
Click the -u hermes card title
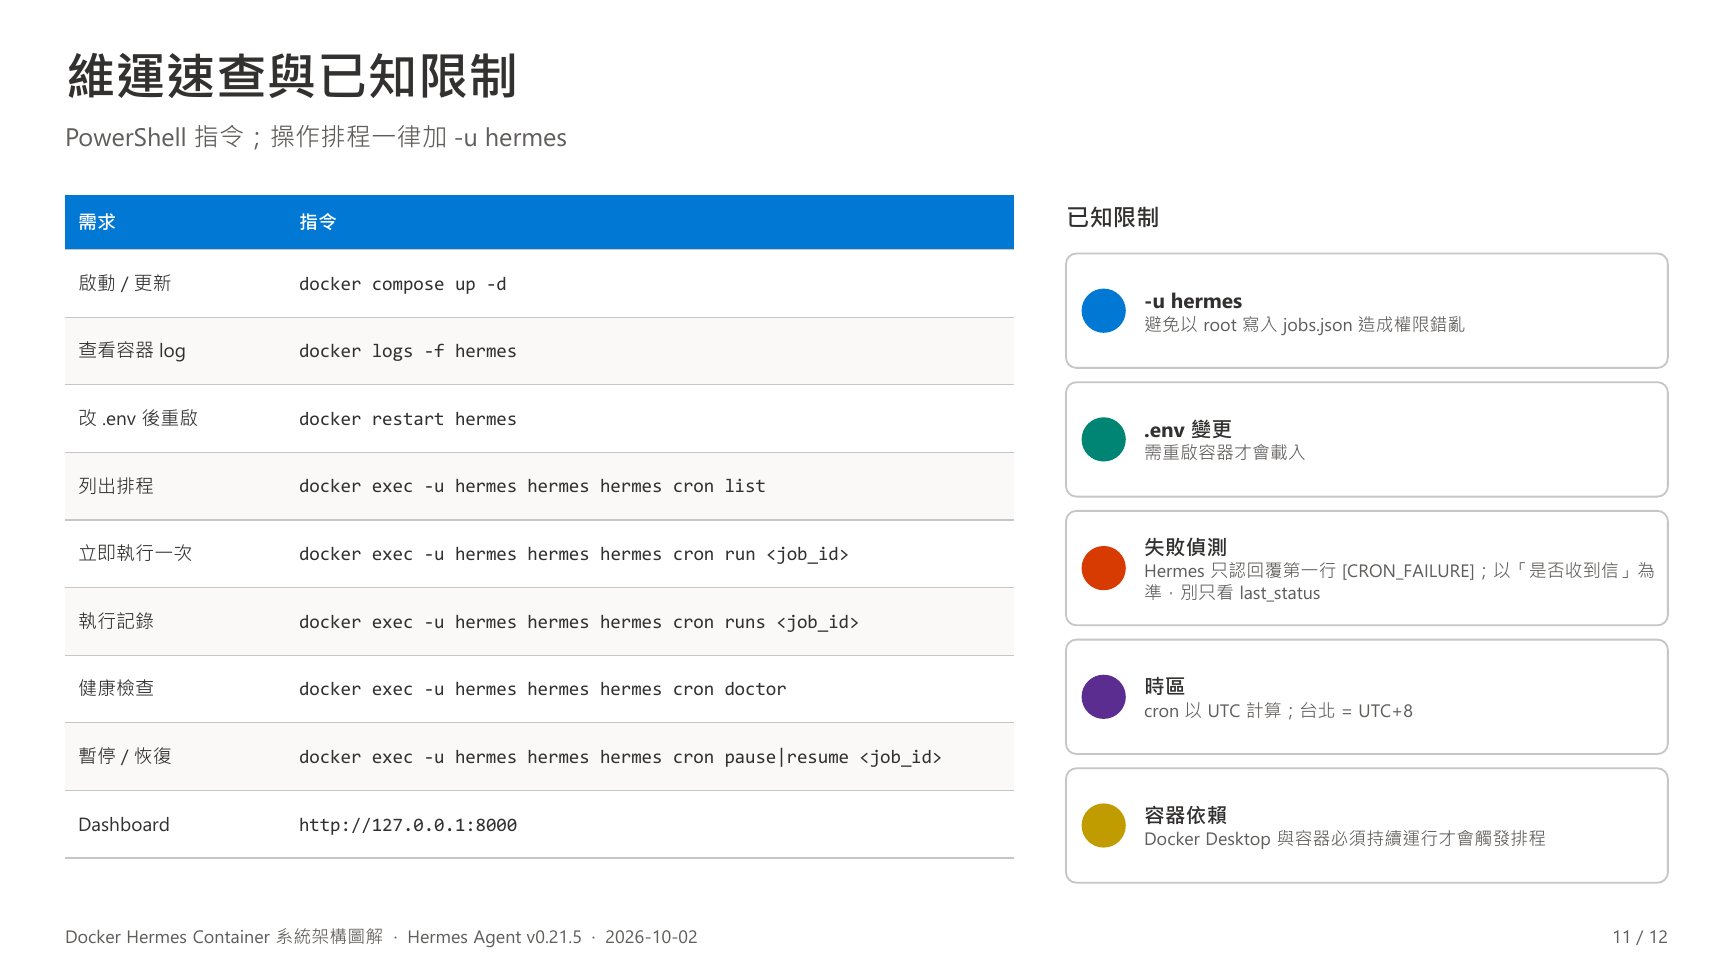(x=1193, y=301)
